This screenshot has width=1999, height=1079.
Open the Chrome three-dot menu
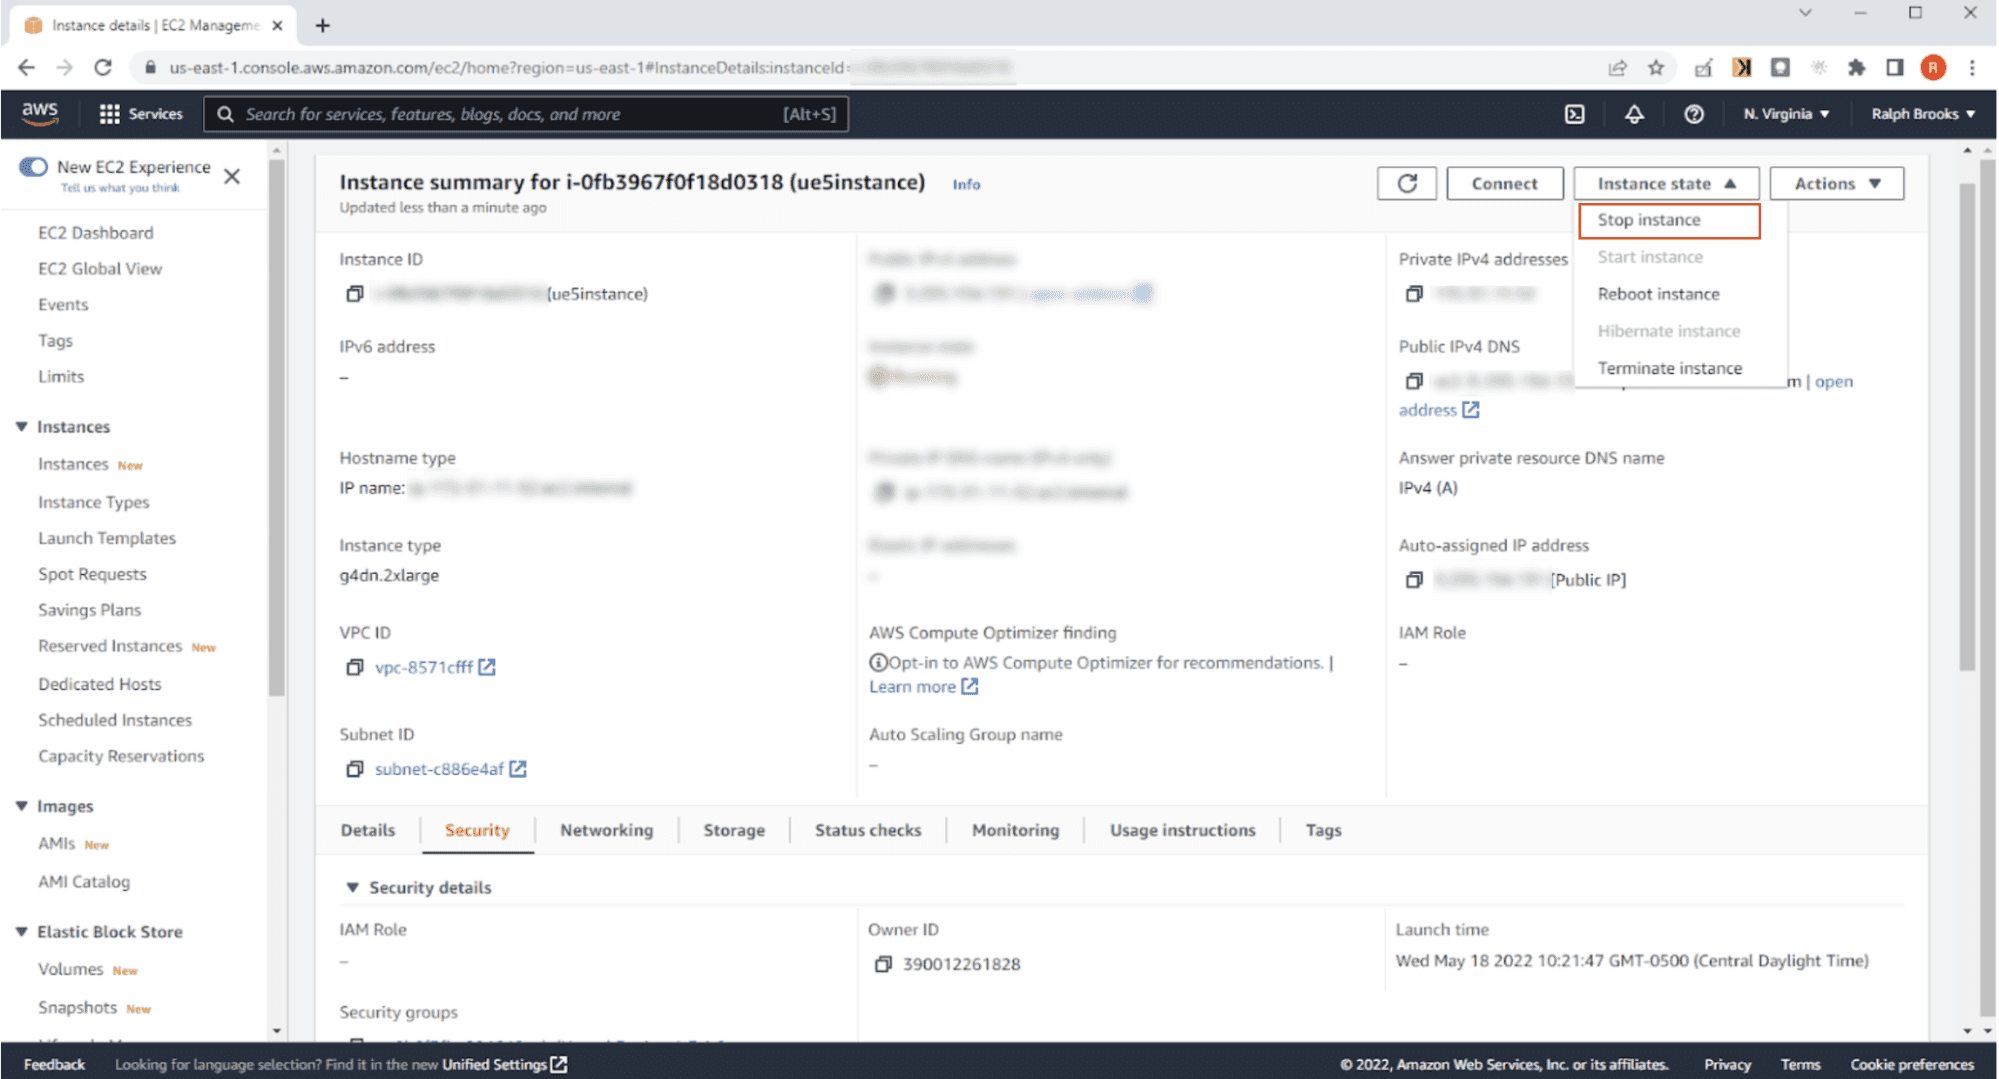point(1972,67)
